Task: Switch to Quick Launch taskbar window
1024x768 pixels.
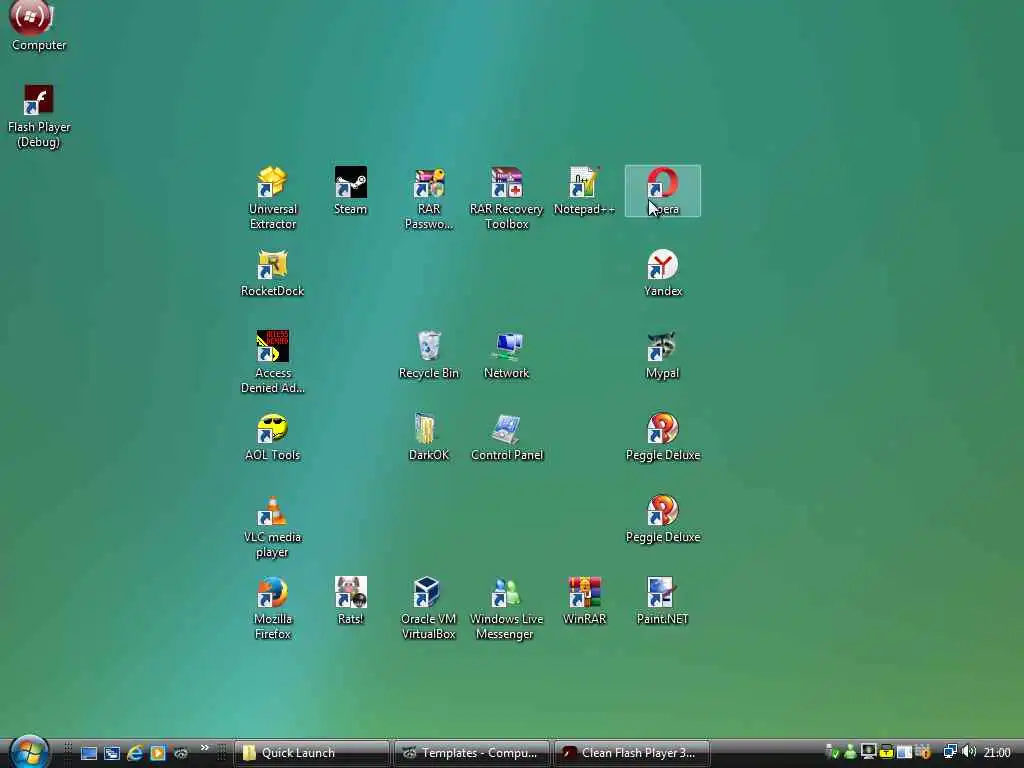Action: click(312, 753)
